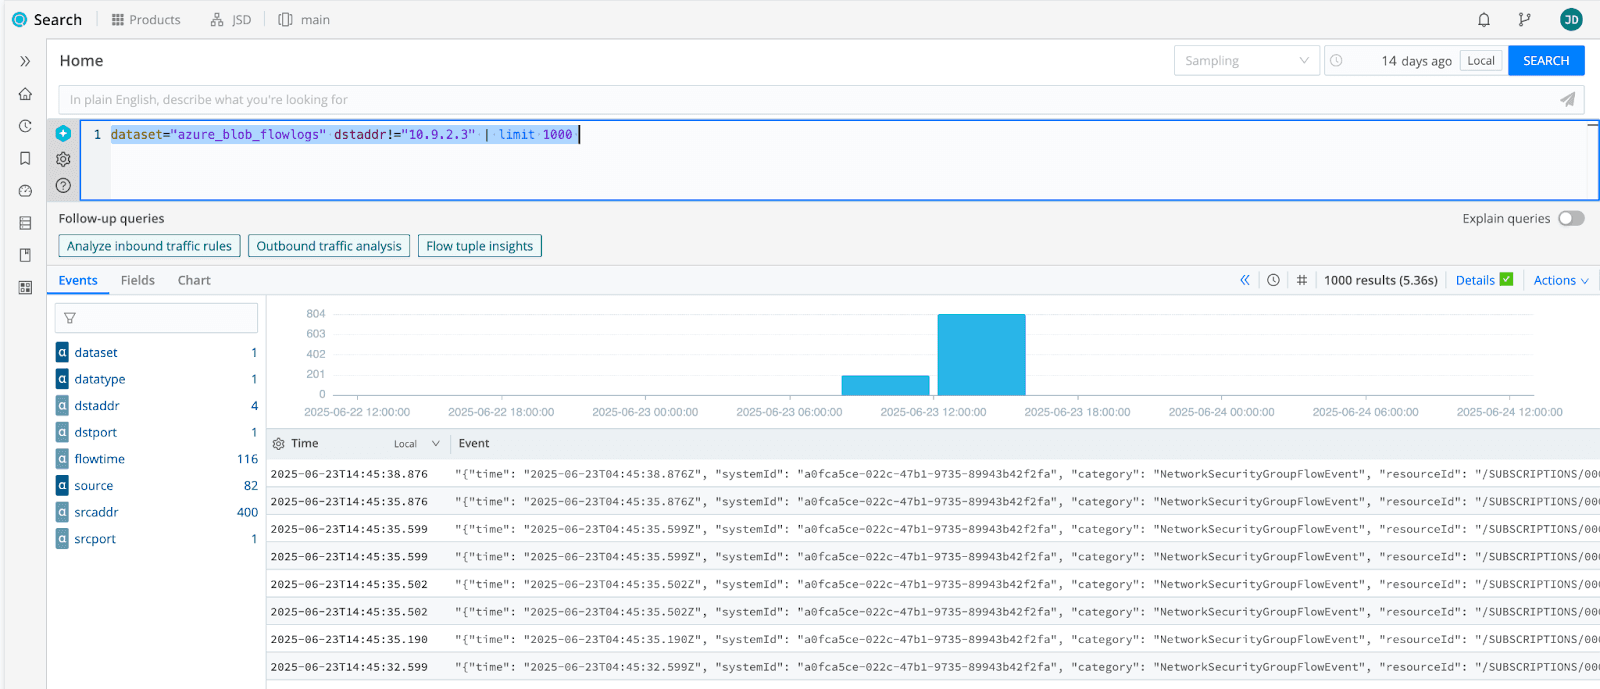1600x689 pixels.
Task: Expand the Actions dropdown menu
Action: [1560, 280]
